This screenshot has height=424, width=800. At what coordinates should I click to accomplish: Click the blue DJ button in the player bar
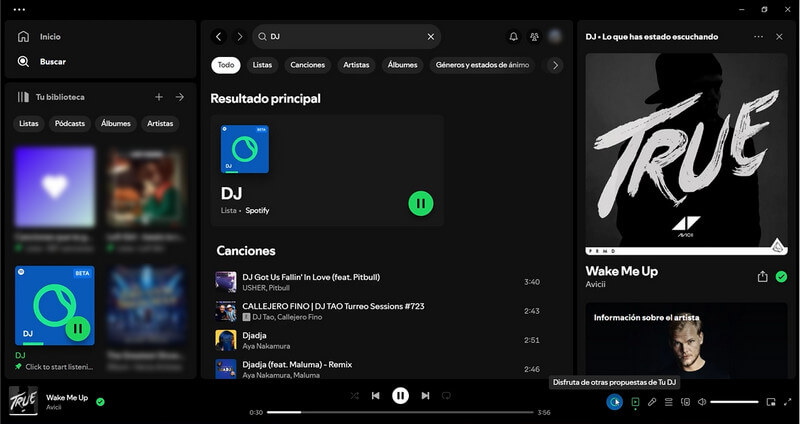point(615,402)
